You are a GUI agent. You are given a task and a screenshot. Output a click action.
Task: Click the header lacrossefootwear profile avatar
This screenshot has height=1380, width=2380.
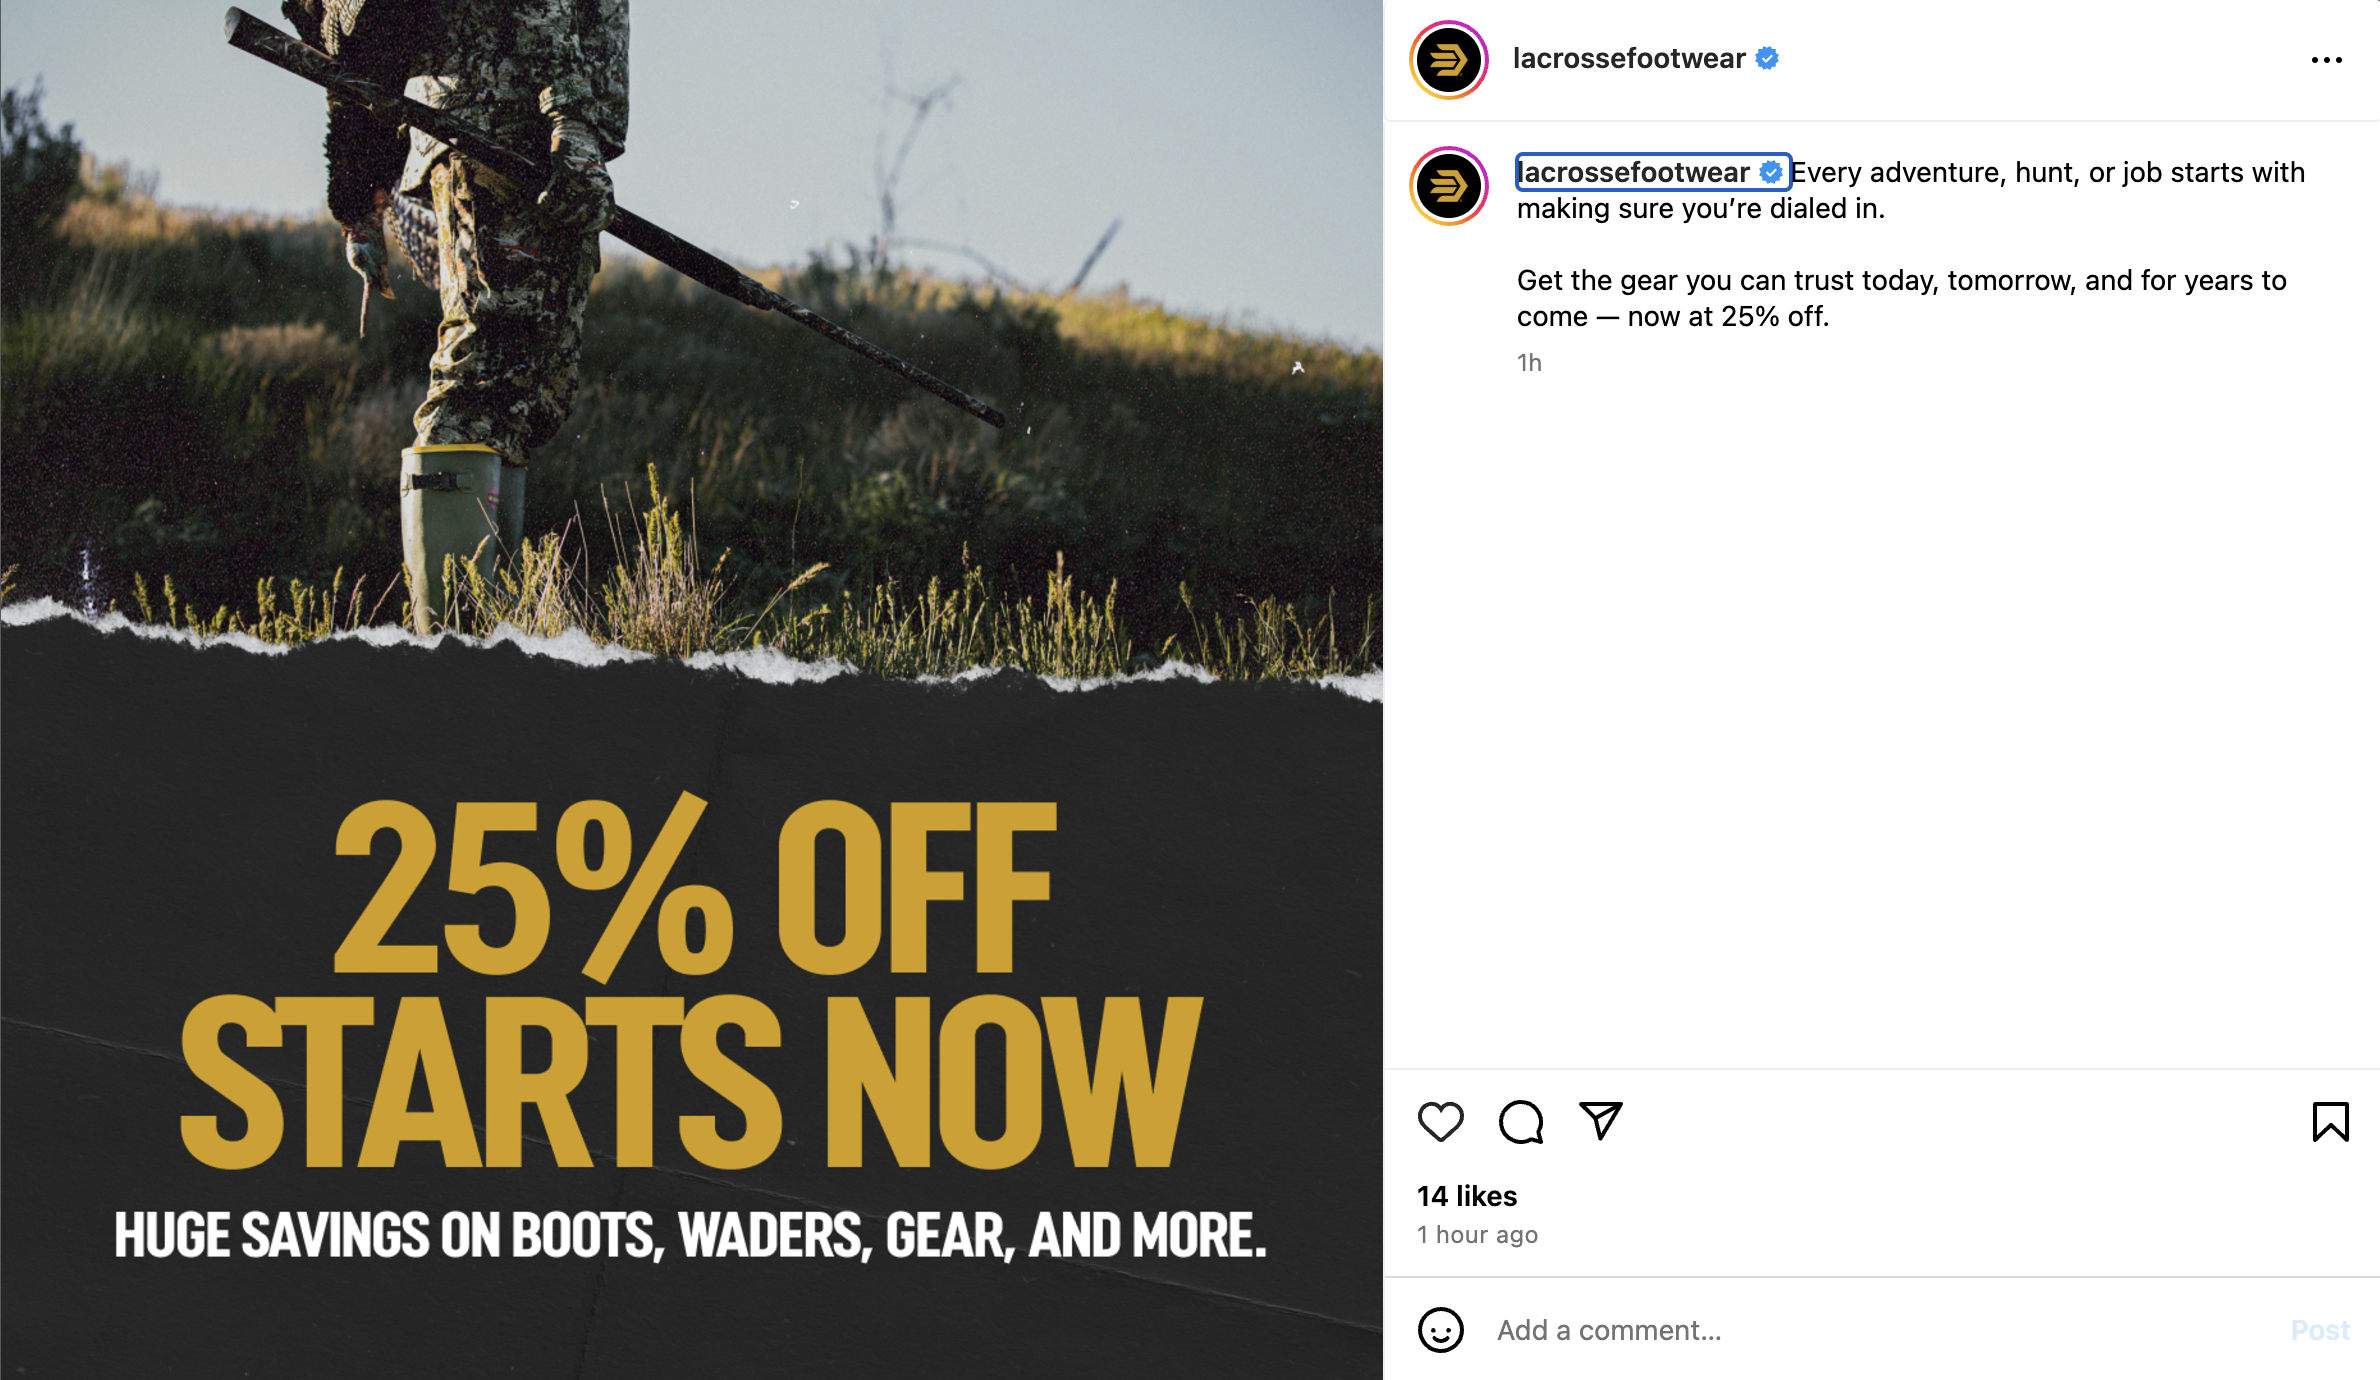[x=1448, y=60]
